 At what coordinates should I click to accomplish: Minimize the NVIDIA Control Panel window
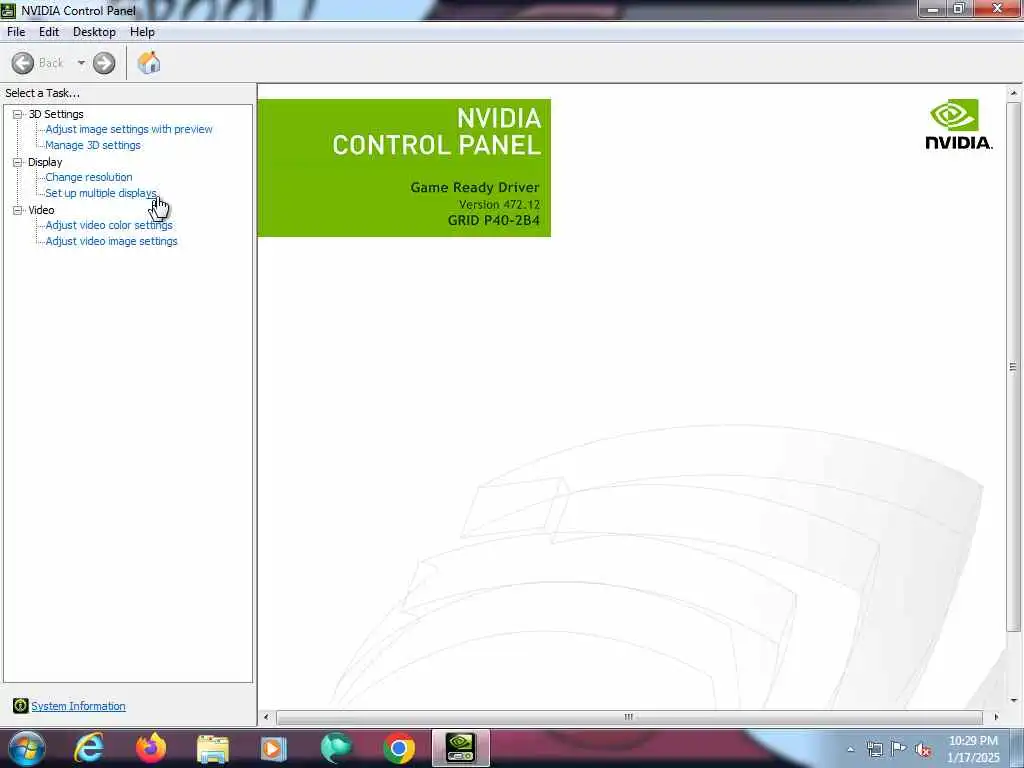[933, 9]
